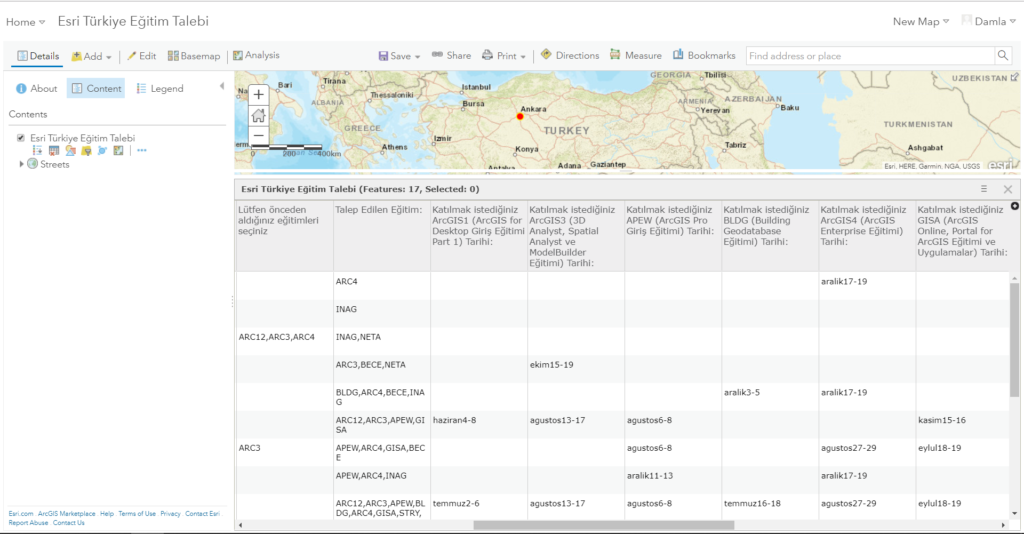Click the Find address or place field

pos(871,55)
